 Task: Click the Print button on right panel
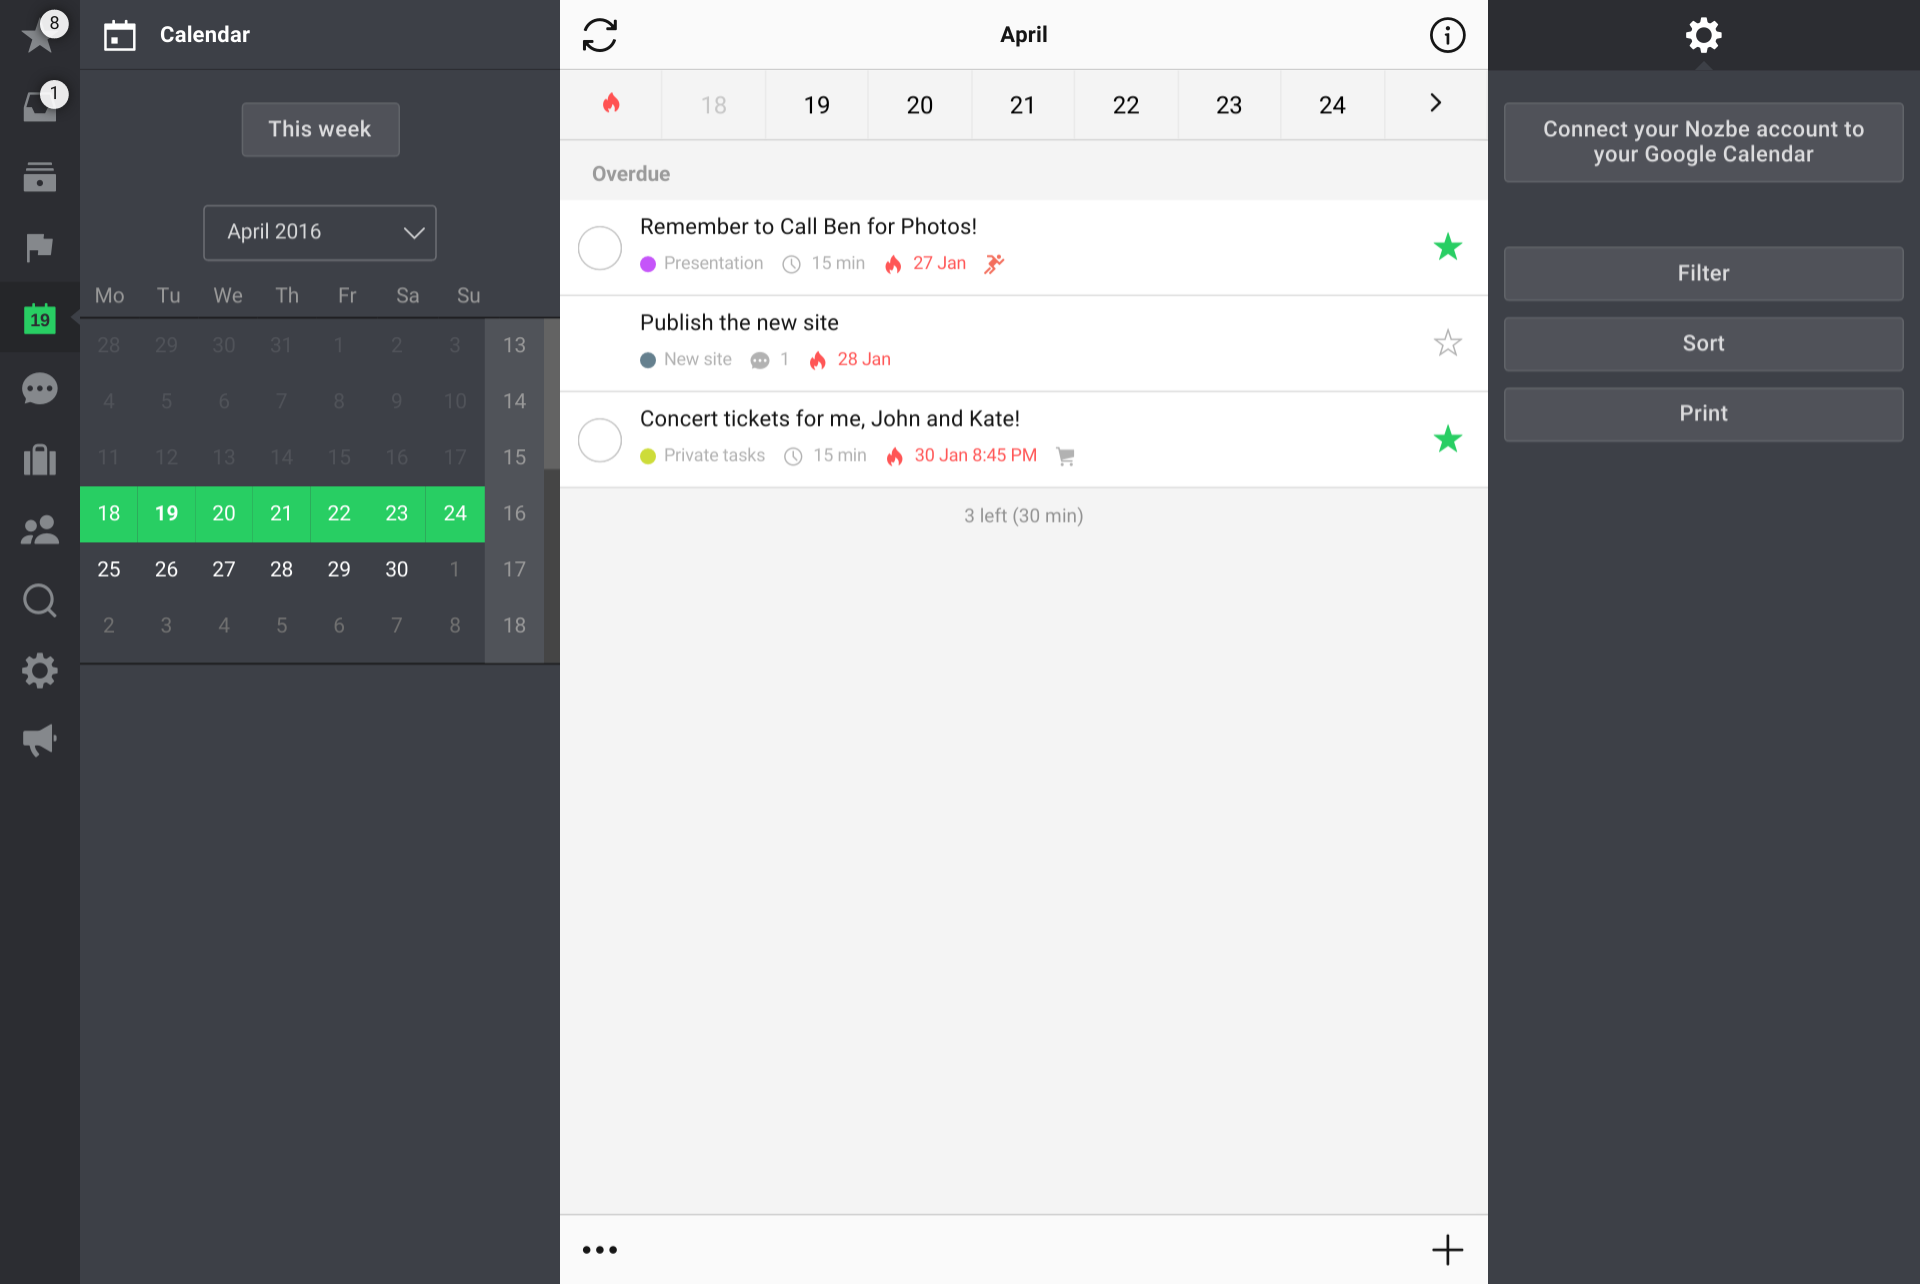pos(1704,413)
